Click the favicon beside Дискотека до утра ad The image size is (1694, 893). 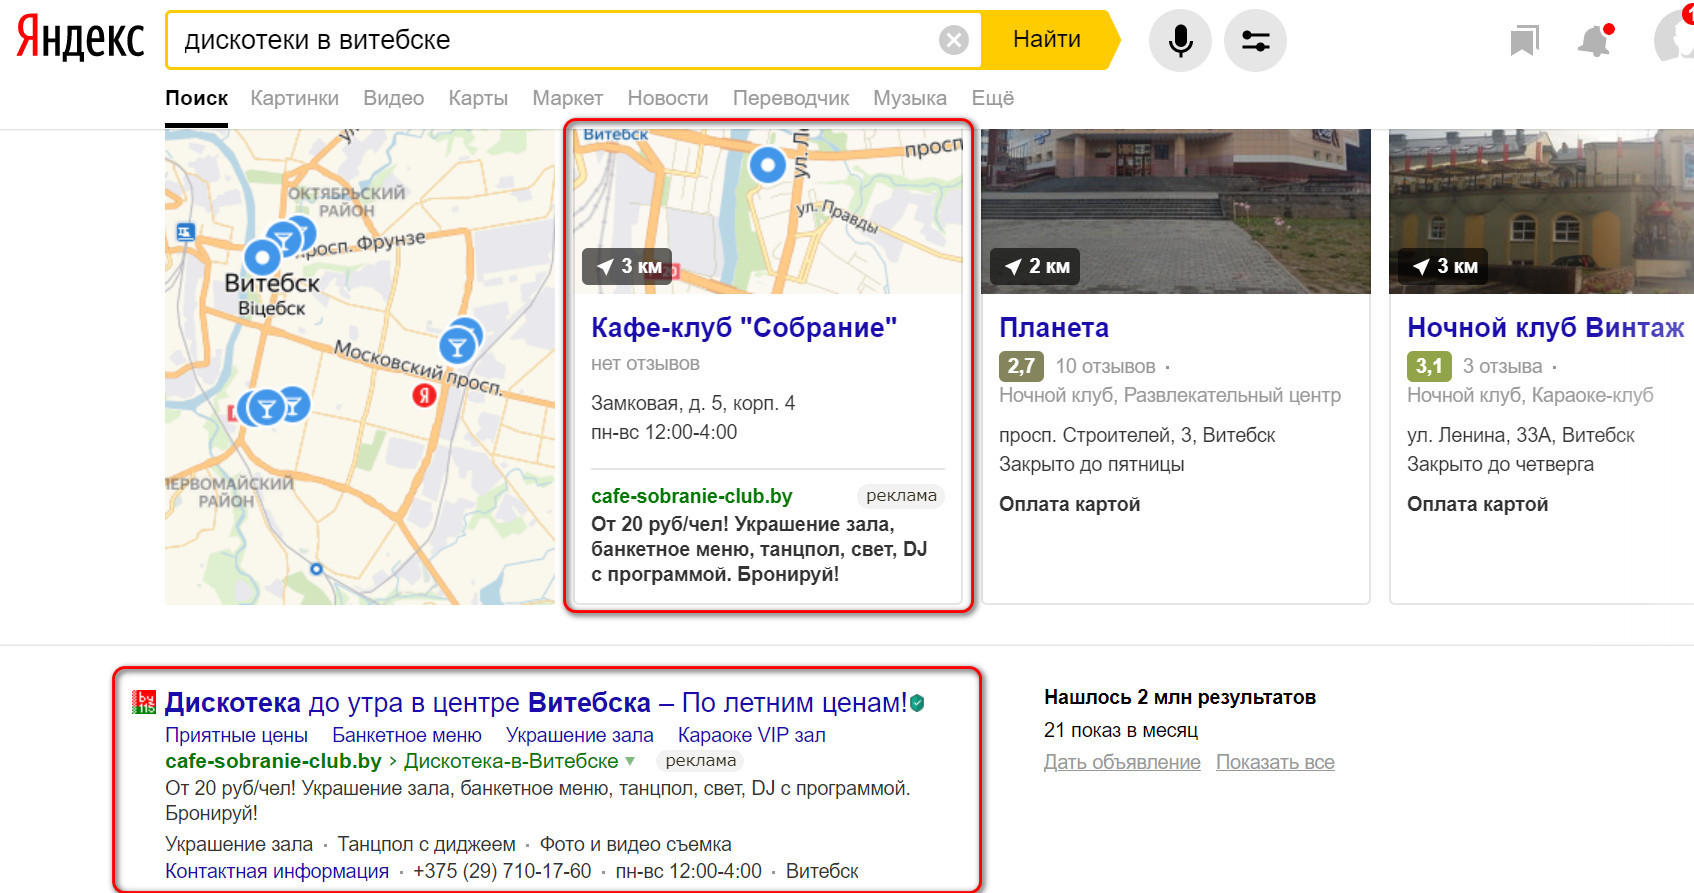coord(144,702)
